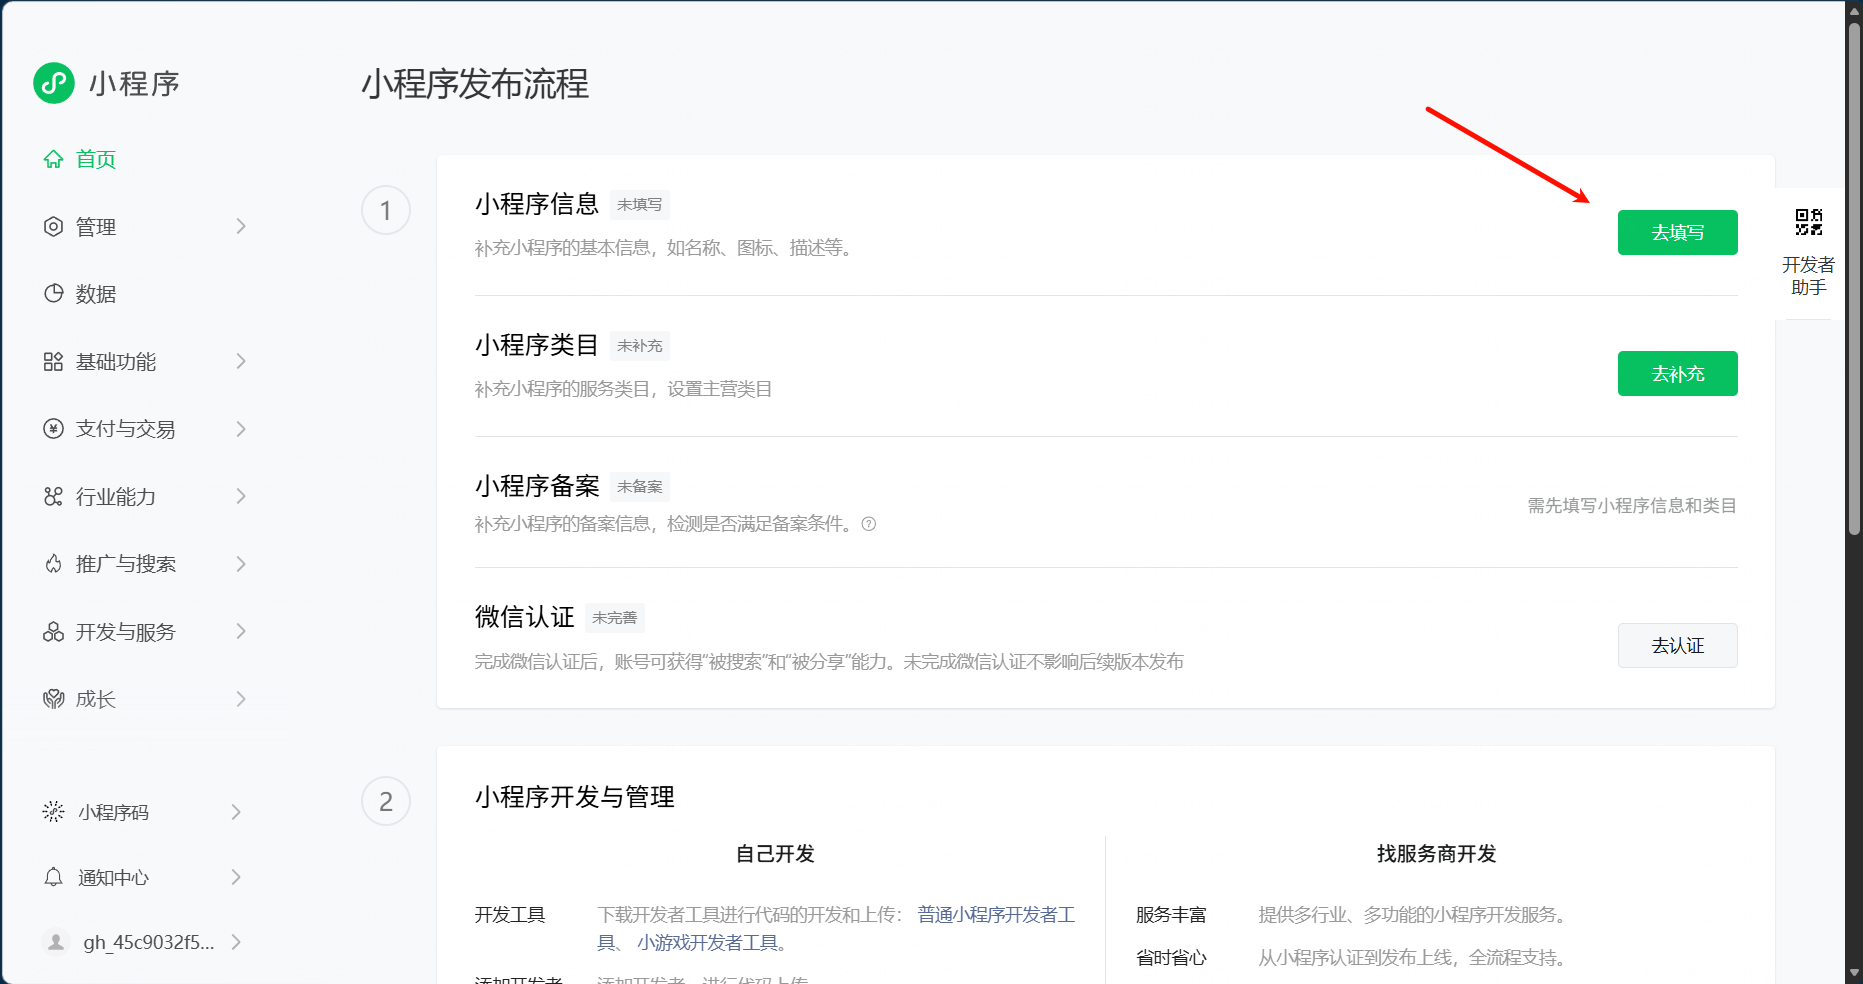
Task: Click the 找服务商开发 column title
Action: [1436, 854]
